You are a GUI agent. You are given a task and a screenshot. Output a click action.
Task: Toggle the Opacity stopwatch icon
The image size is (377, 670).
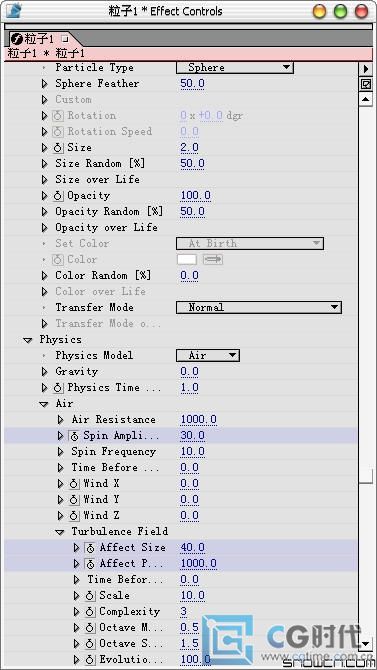tap(58, 196)
